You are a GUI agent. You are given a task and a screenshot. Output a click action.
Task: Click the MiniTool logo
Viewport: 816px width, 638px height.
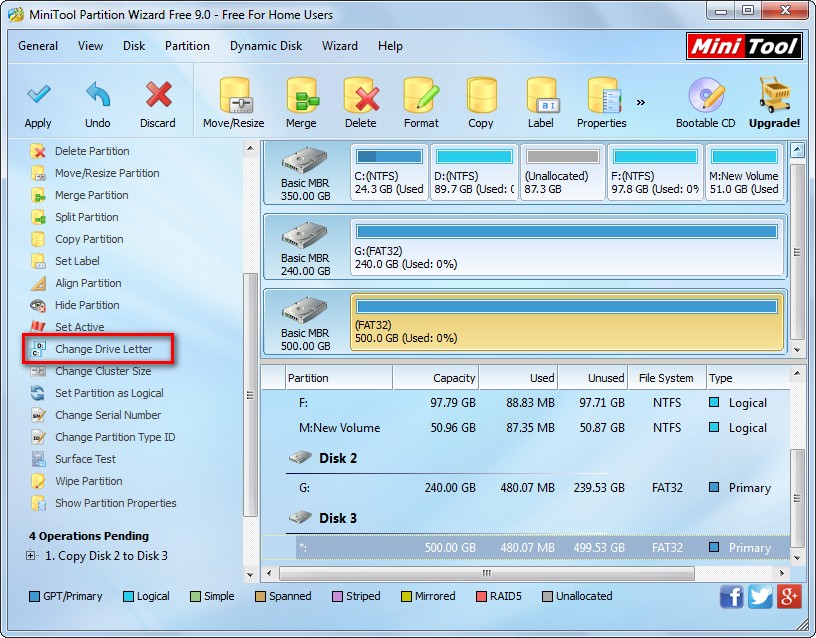point(744,46)
